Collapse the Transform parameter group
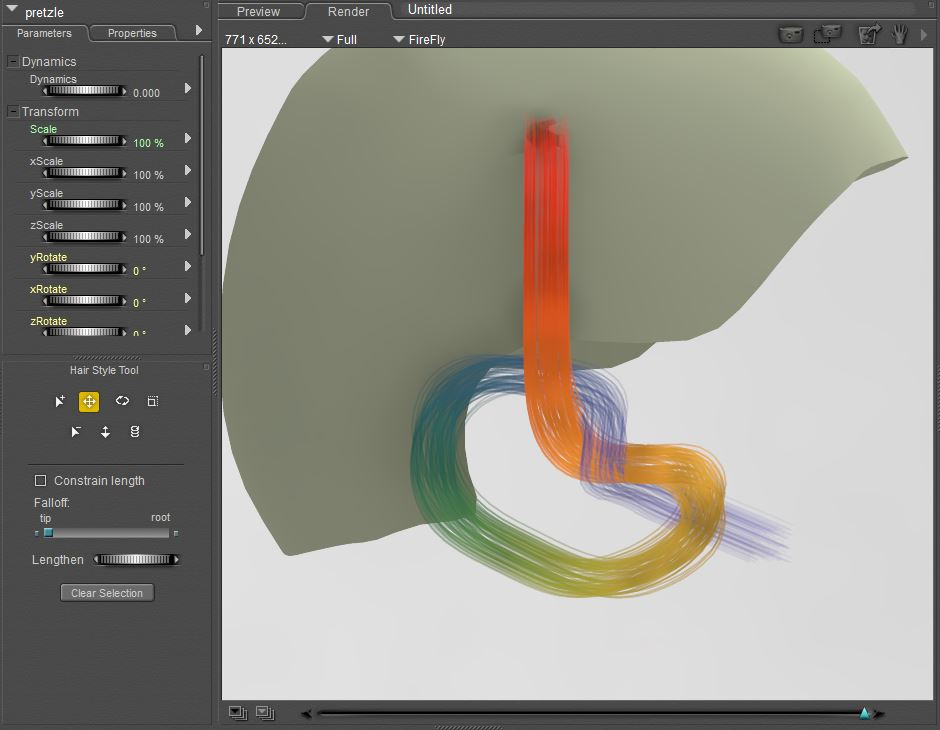 click(13, 112)
